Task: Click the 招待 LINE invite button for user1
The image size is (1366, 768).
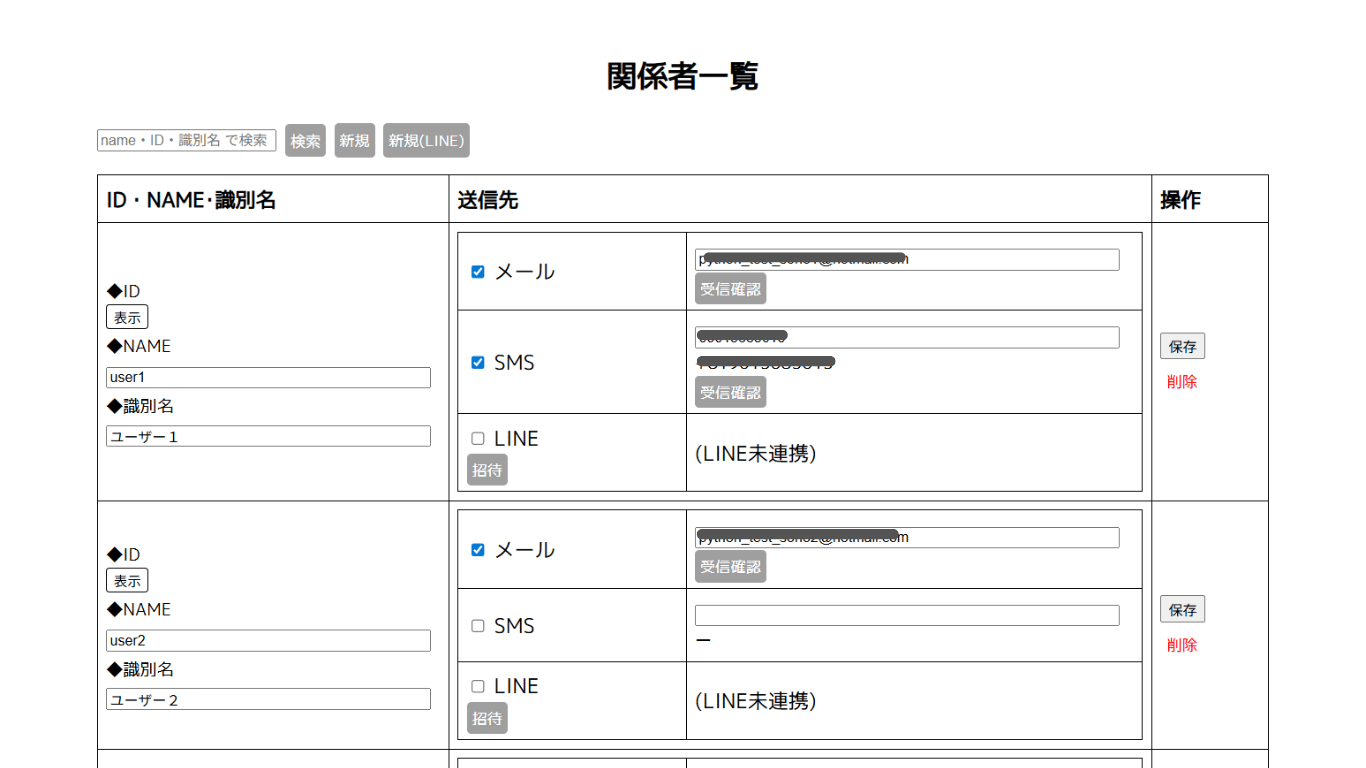Action: coord(487,470)
